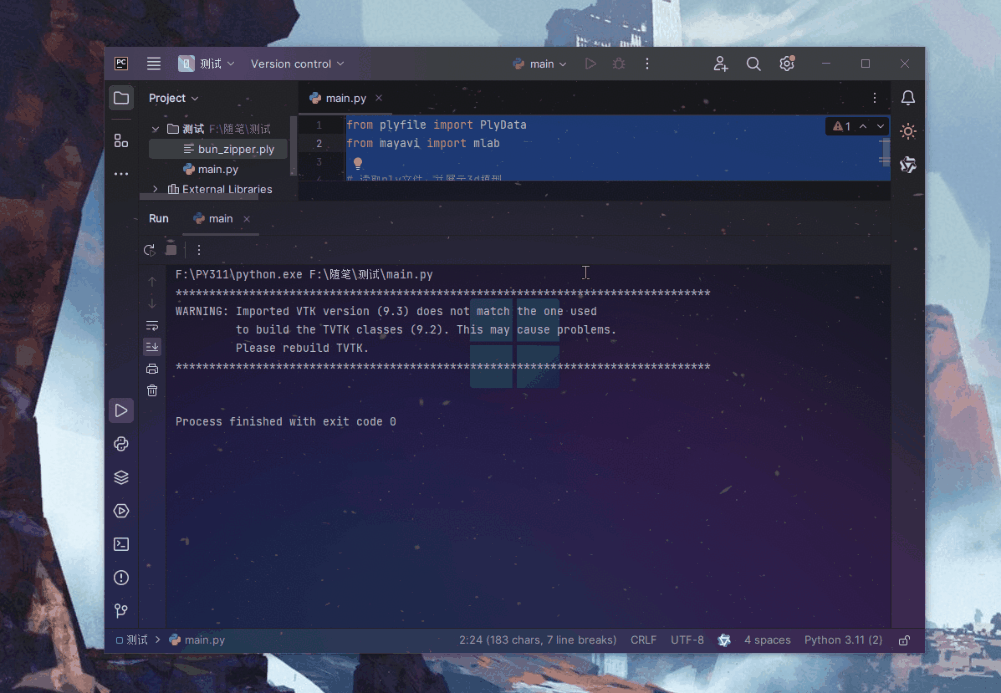The height and width of the screenshot is (693, 1001).
Task: Switch to the main.py editor tab
Action: pyautogui.click(x=345, y=98)
